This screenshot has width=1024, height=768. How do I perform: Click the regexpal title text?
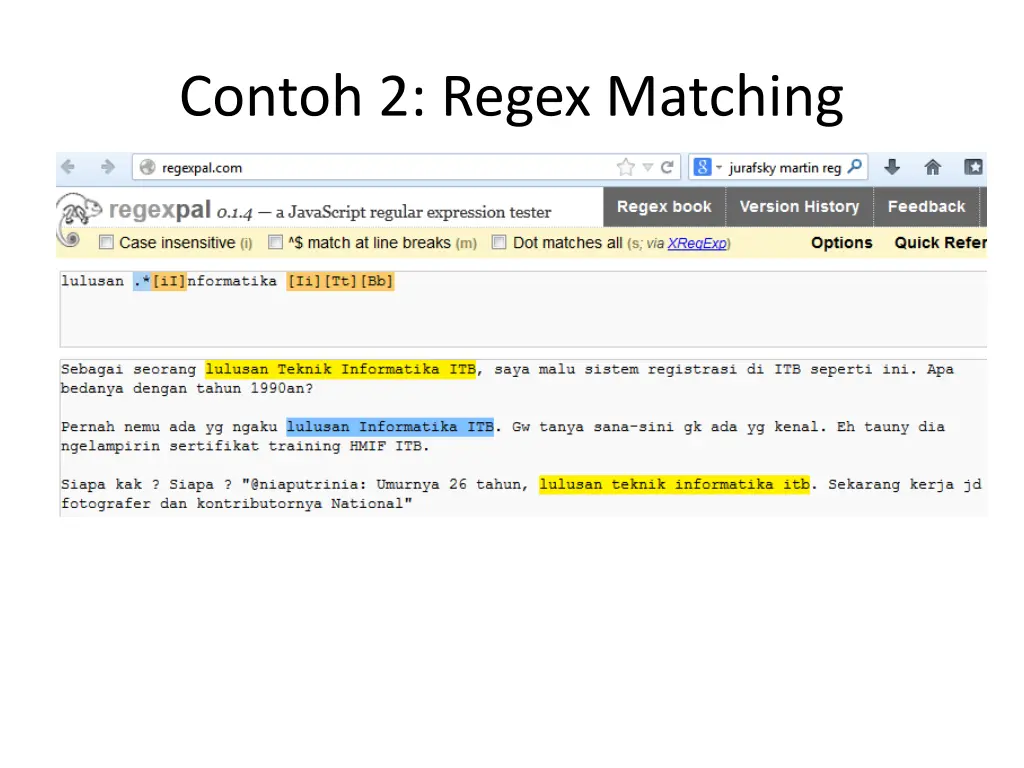point(159,210)
